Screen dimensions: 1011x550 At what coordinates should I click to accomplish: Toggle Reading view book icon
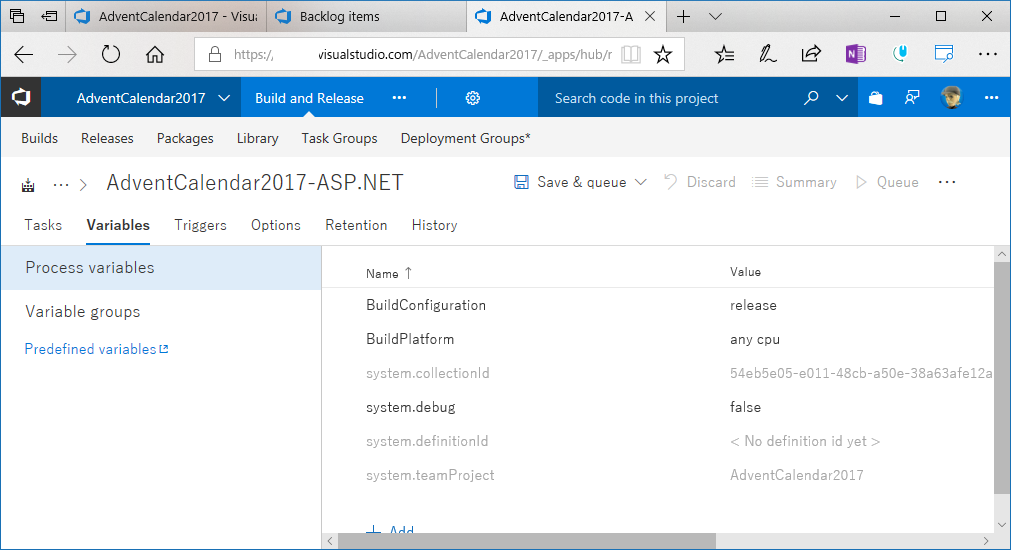(631, 54)
